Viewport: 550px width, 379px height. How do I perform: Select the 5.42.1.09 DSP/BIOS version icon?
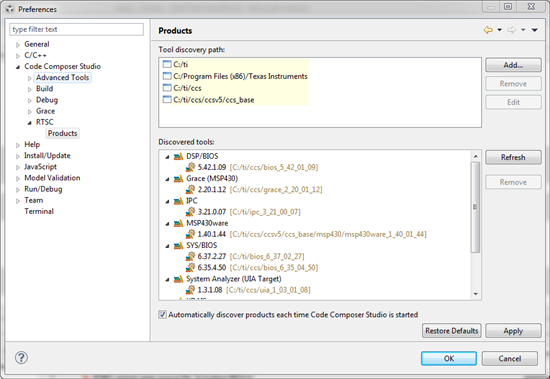point(190,167)
